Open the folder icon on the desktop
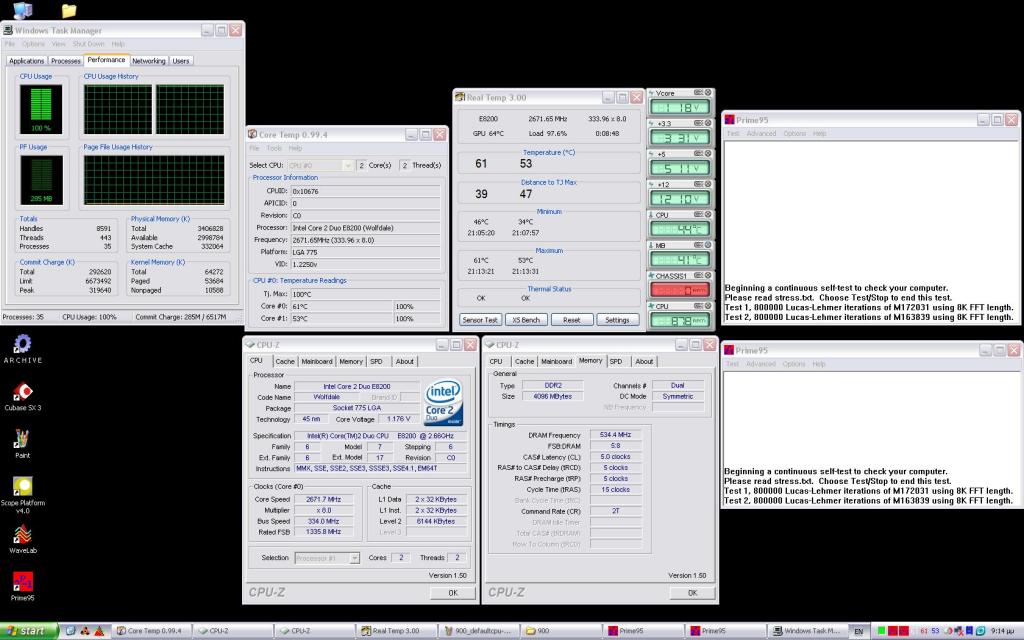Image resolution: width=1024 pixels, height=640 pixels. click(x=69, y=10)
